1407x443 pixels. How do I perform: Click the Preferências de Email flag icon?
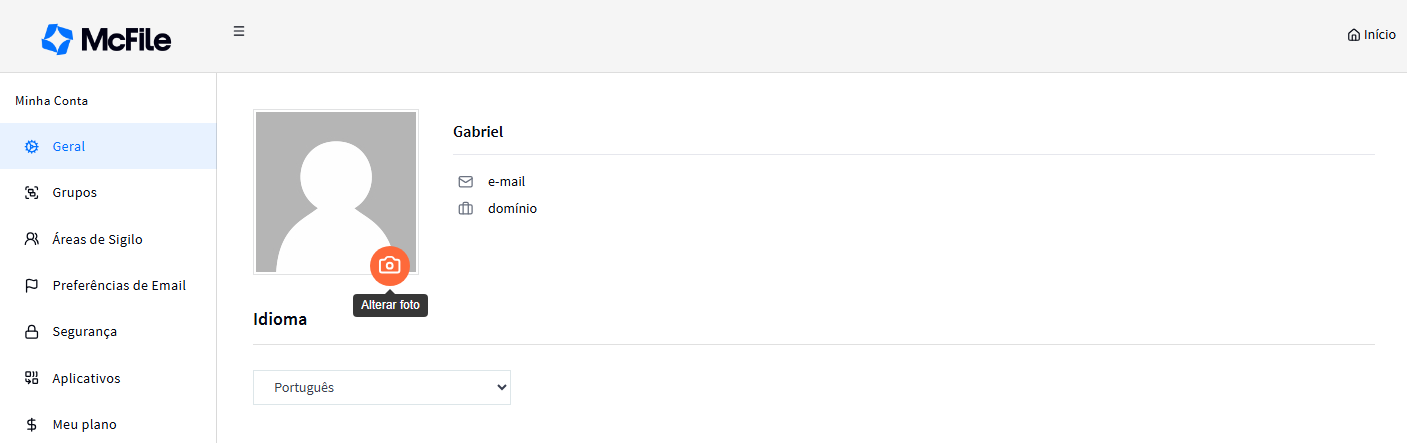pos(31,286)
